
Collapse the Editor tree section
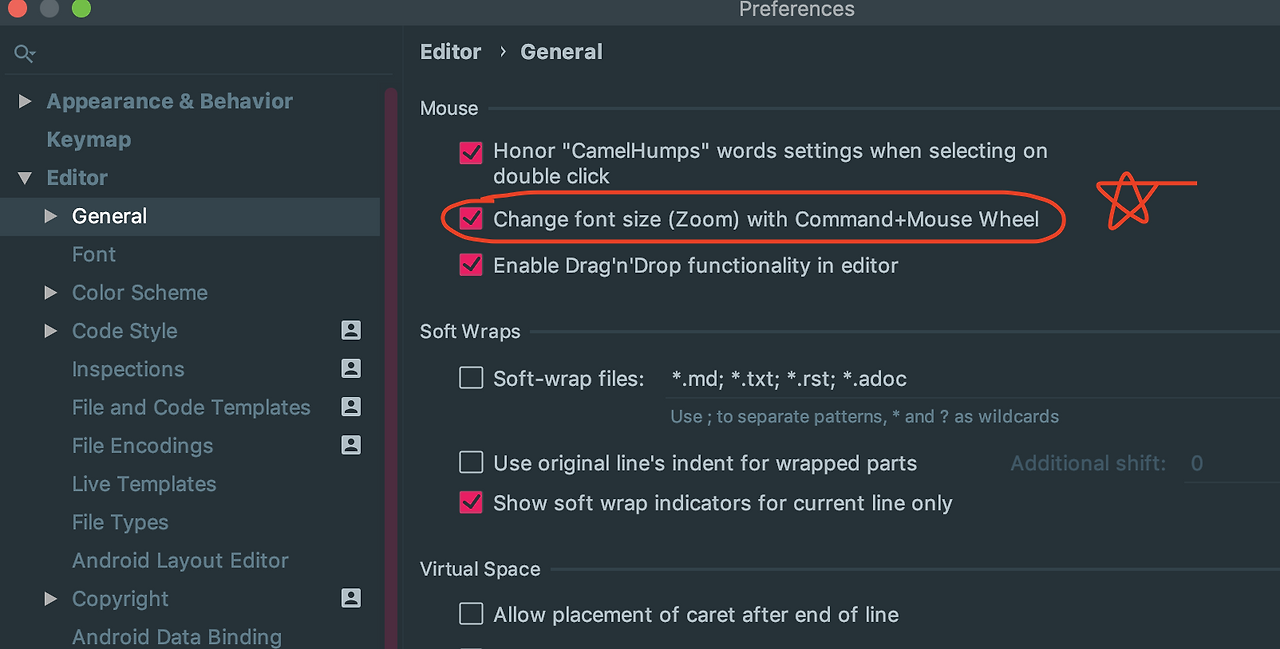pyautogui.click(x=26, y=178)
